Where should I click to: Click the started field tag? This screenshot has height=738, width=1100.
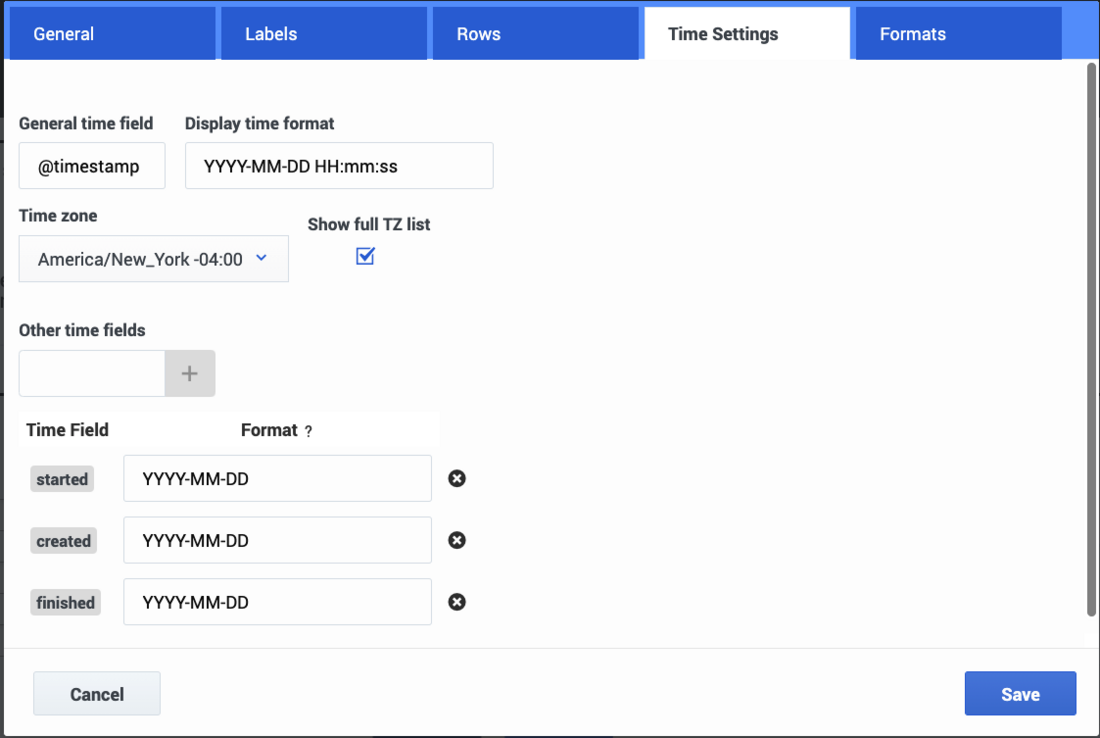pyautogui.click(x=62, y=479)
